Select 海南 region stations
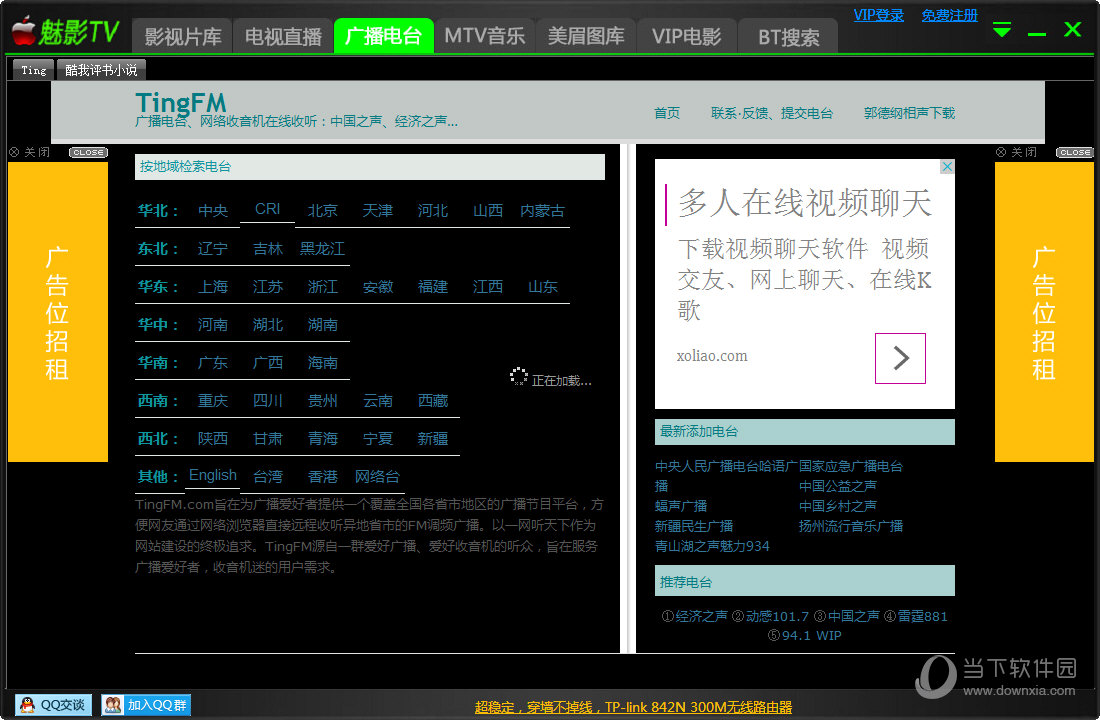 point(323,362)
